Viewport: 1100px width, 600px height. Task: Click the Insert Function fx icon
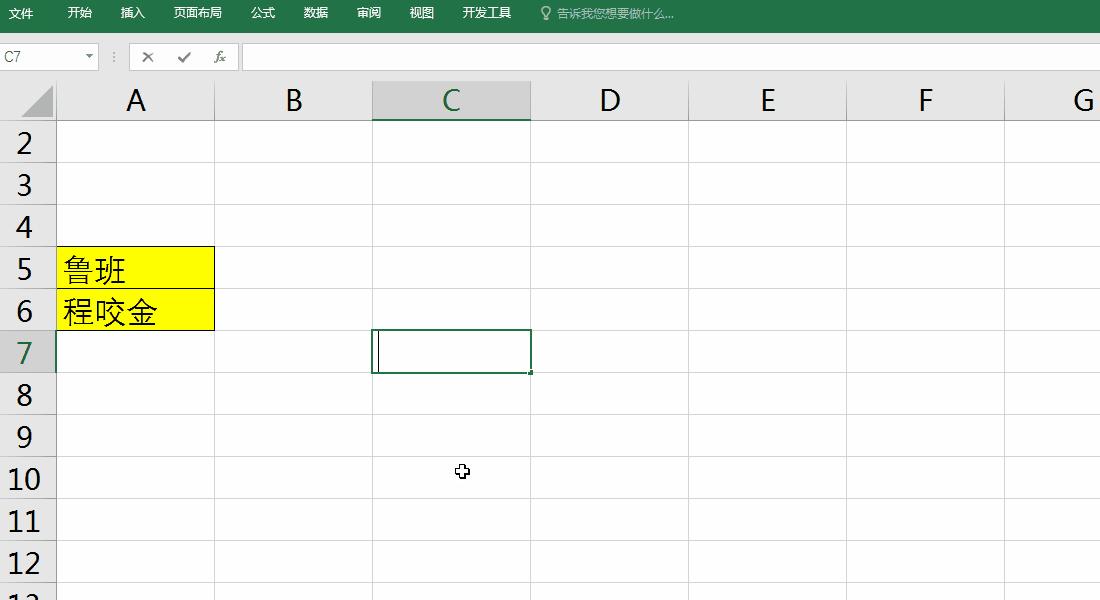[221, 57]
